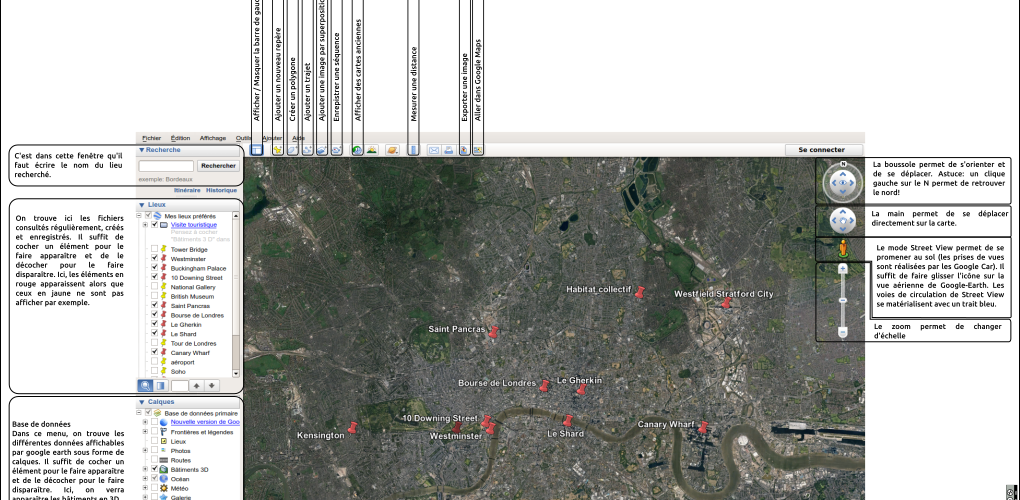The height and width of the screenshot is (500, 1020).
Task: Open the Outils menu
Action: [244, 138]
